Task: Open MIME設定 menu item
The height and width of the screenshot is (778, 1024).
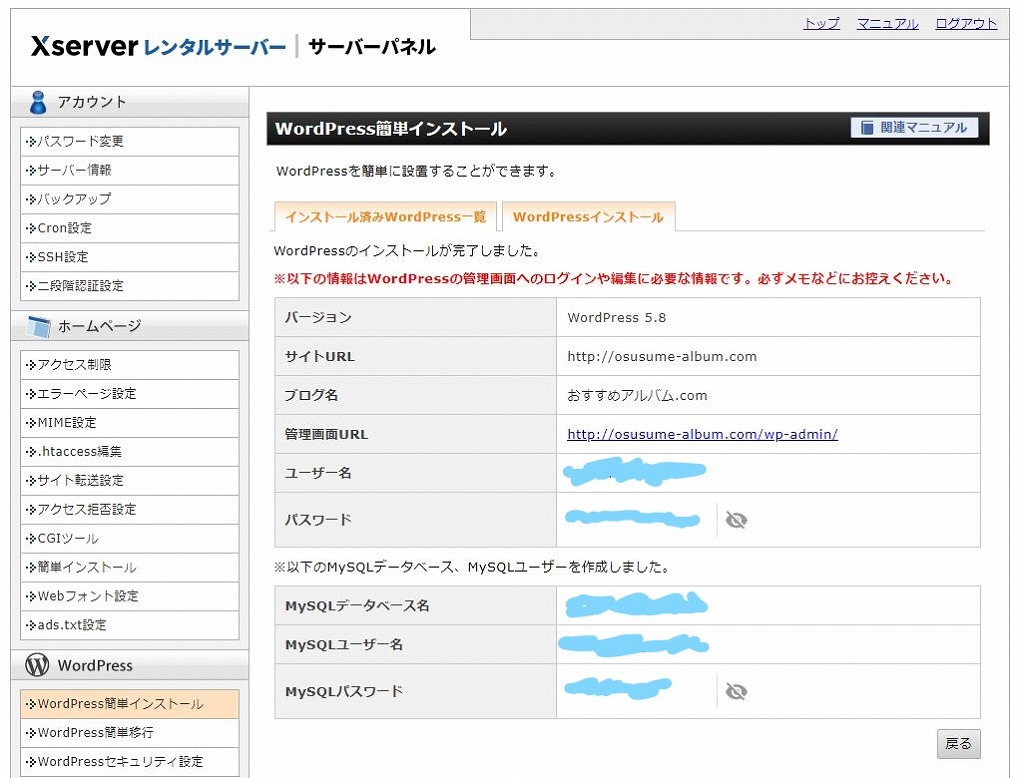Action: pos(129,423)
